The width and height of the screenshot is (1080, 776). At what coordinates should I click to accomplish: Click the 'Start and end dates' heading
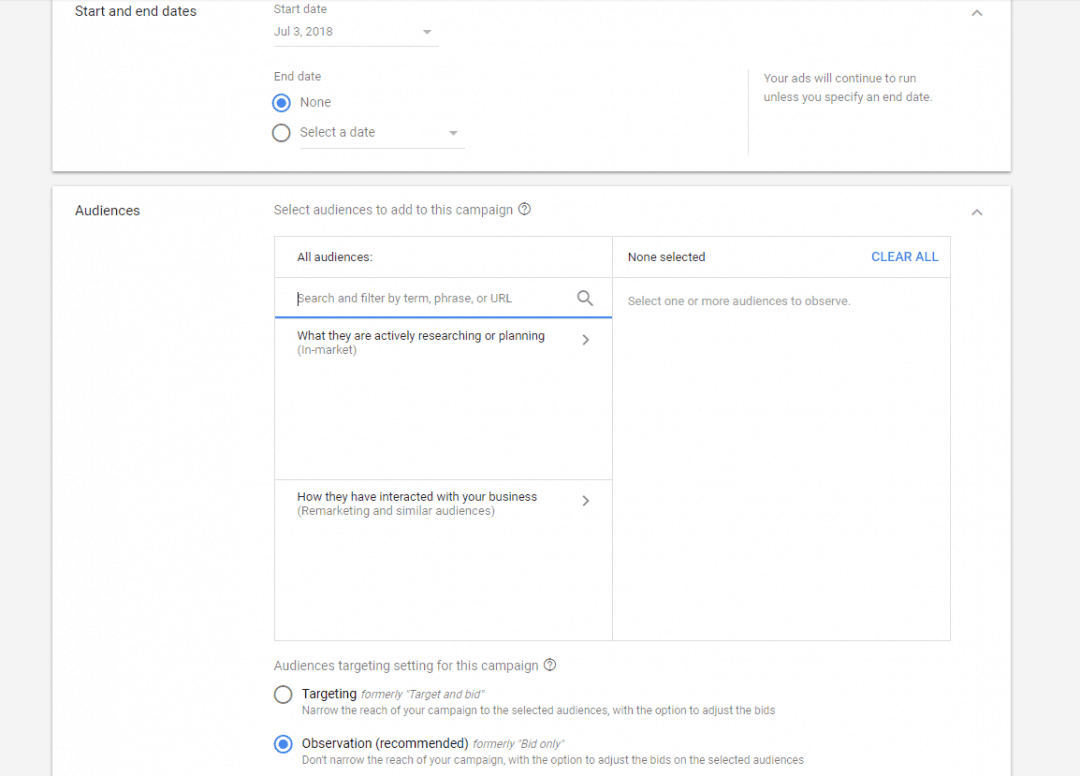(x=135, y=11)
